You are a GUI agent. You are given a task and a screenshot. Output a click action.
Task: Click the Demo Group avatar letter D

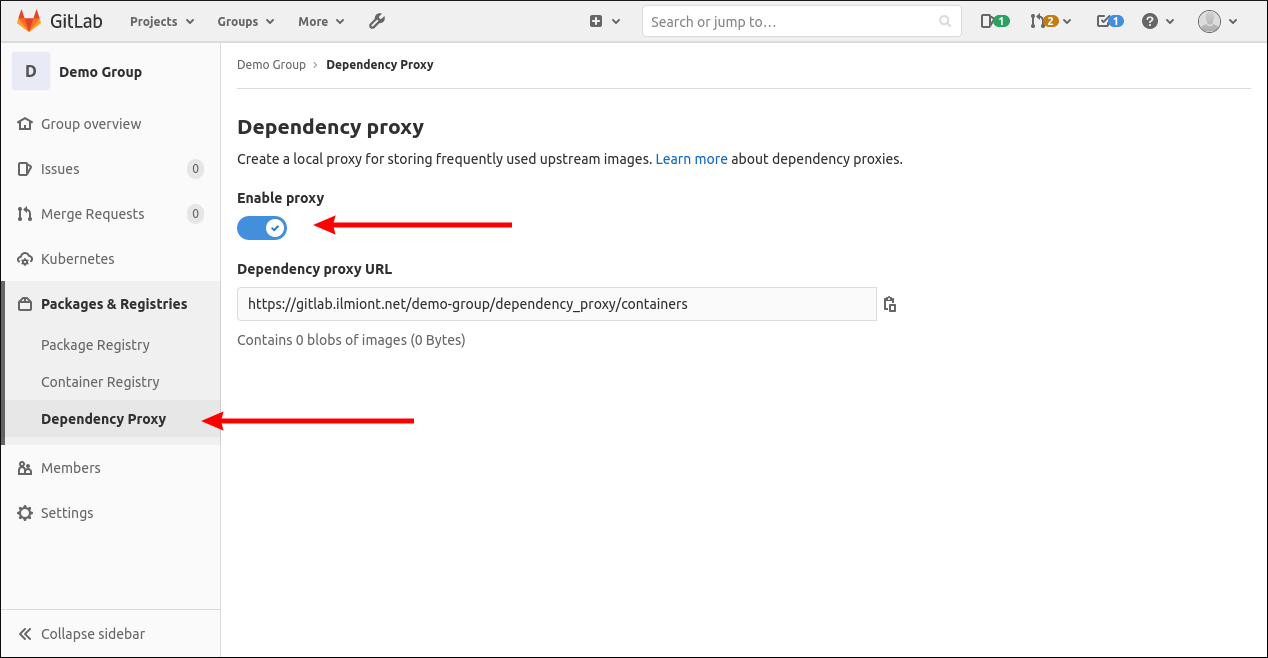tap(31, 72)
